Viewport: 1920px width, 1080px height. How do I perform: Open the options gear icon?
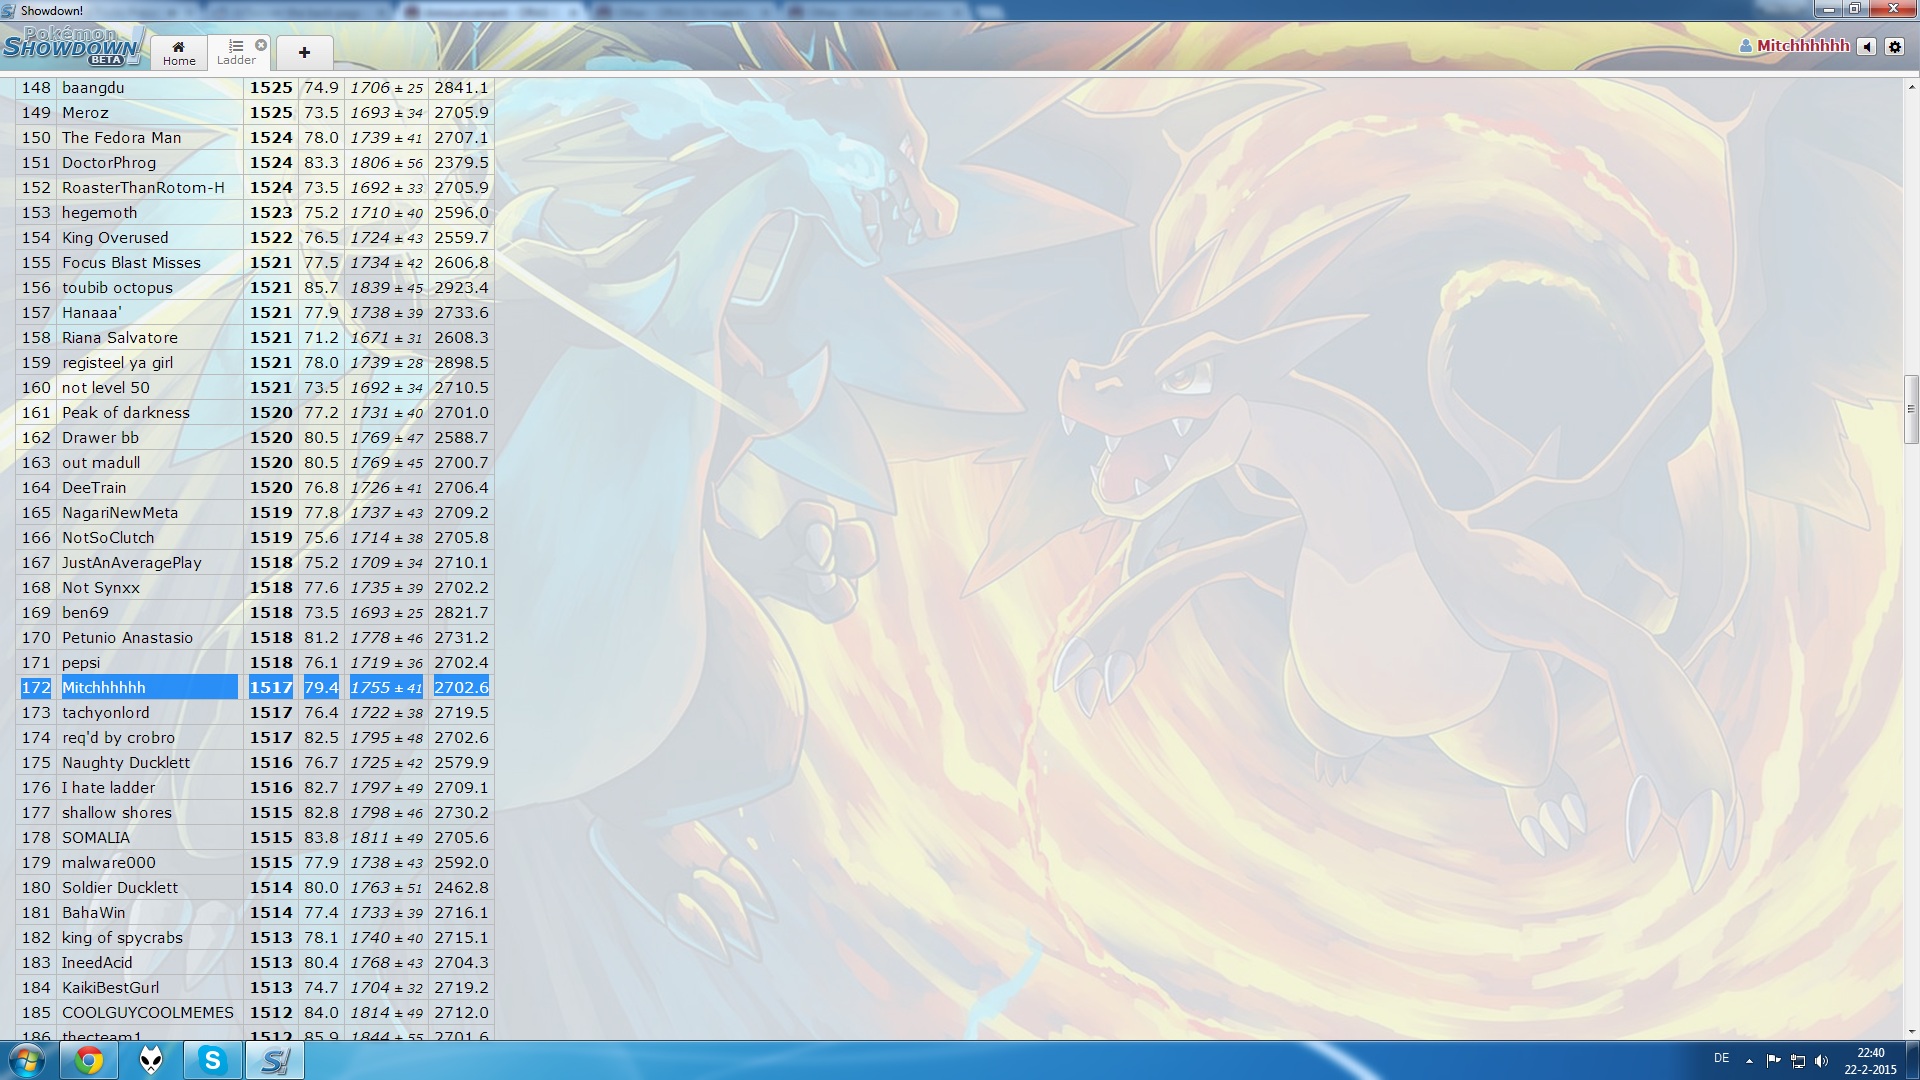[1894, 47]
